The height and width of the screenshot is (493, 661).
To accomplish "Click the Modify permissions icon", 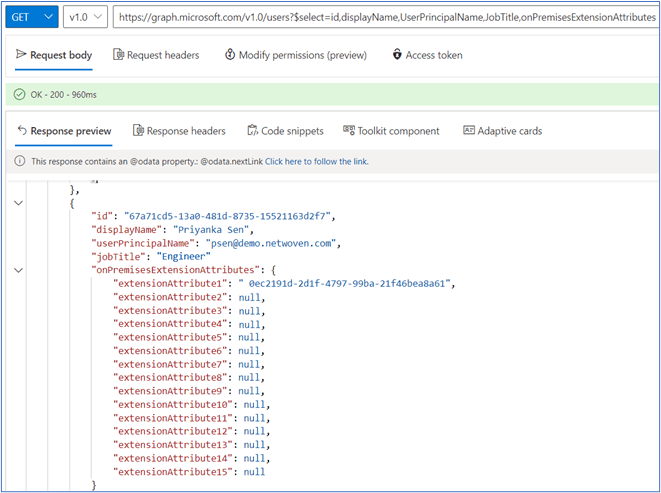I will pyautogui.click(x=230, y=54).
